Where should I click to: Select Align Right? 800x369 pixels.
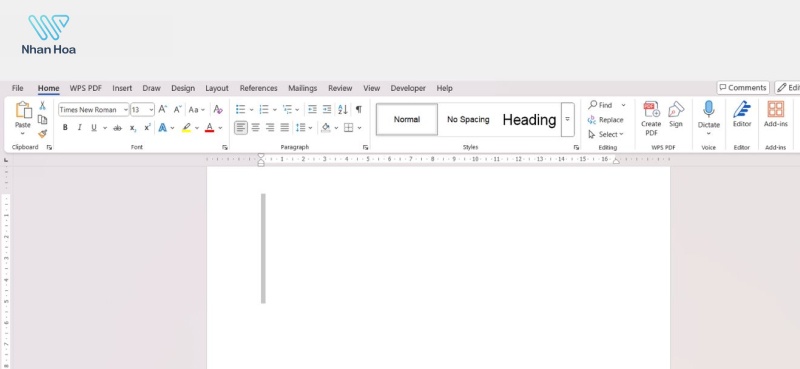[270, 128]
